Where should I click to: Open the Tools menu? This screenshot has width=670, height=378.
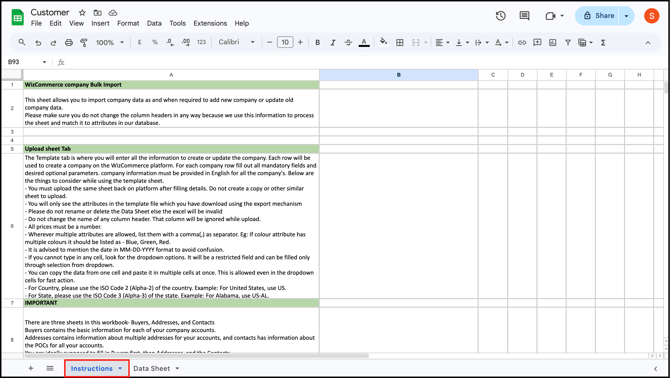point(177,23)
